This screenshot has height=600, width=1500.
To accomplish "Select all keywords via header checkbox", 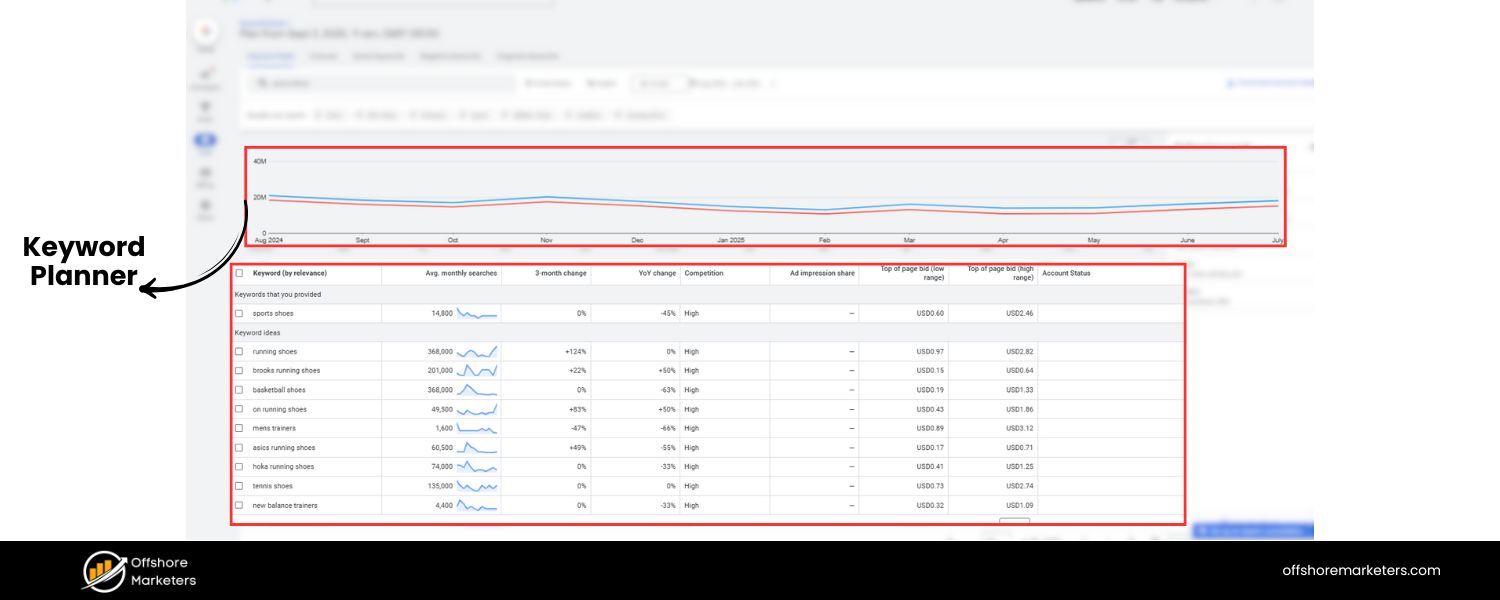I will coord(239,272).
